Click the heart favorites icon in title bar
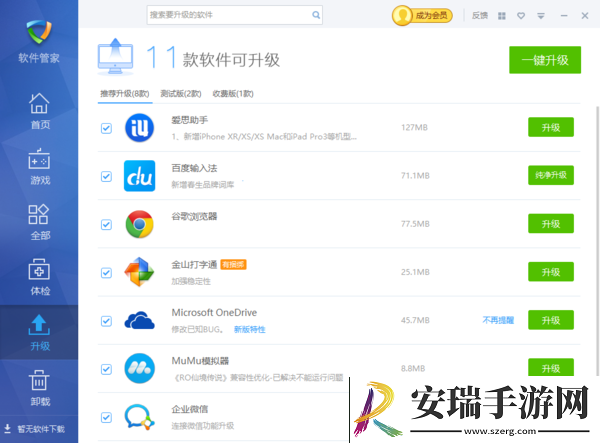600x443 pixels. tap(521, 16)
